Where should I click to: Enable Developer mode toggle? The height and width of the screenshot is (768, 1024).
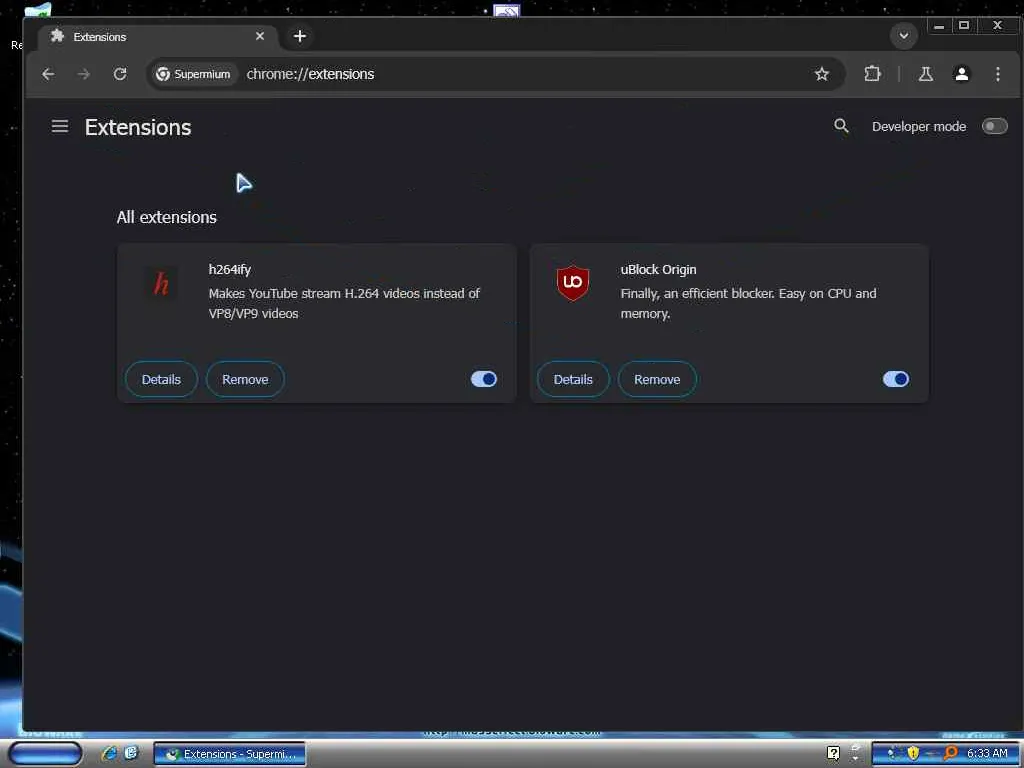point(995,126)
